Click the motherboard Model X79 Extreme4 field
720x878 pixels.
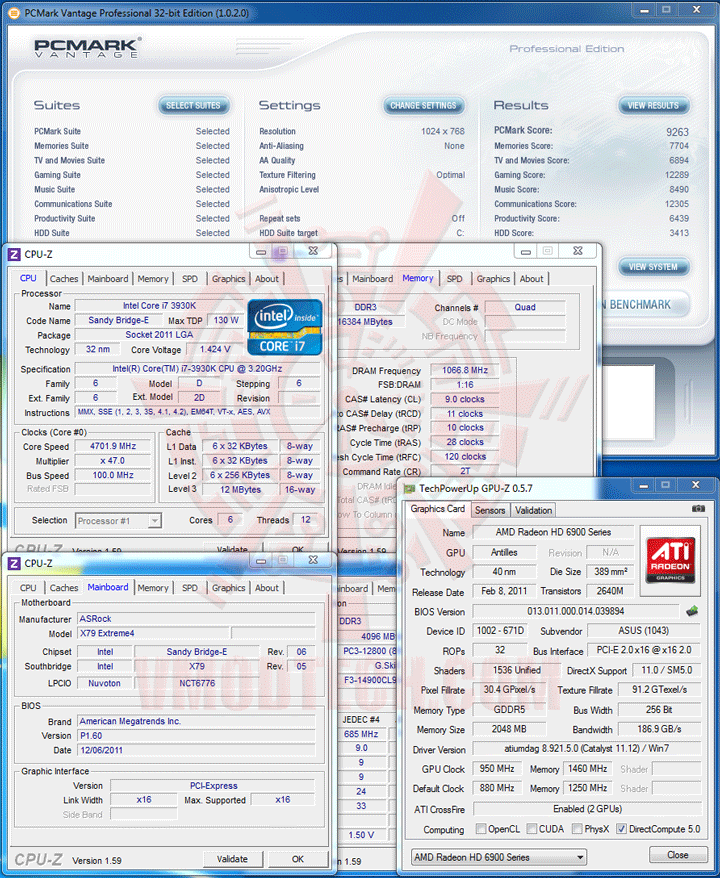click(x=154, y=633)
